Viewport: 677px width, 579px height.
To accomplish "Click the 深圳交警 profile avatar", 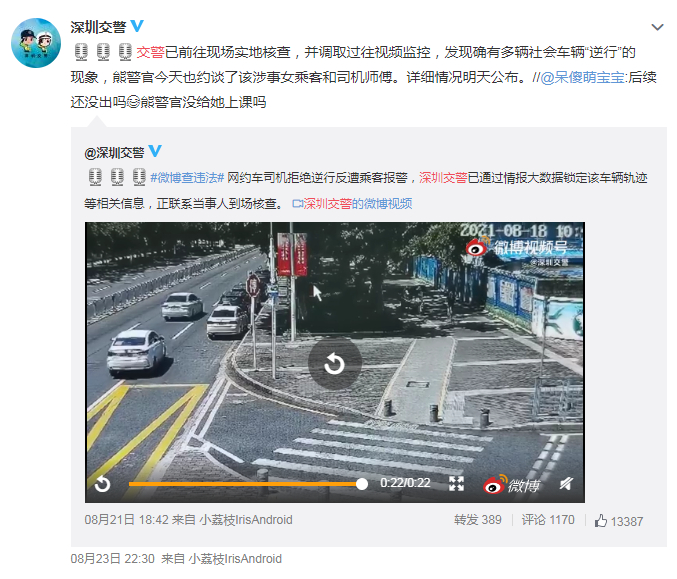I will [35, 43].
